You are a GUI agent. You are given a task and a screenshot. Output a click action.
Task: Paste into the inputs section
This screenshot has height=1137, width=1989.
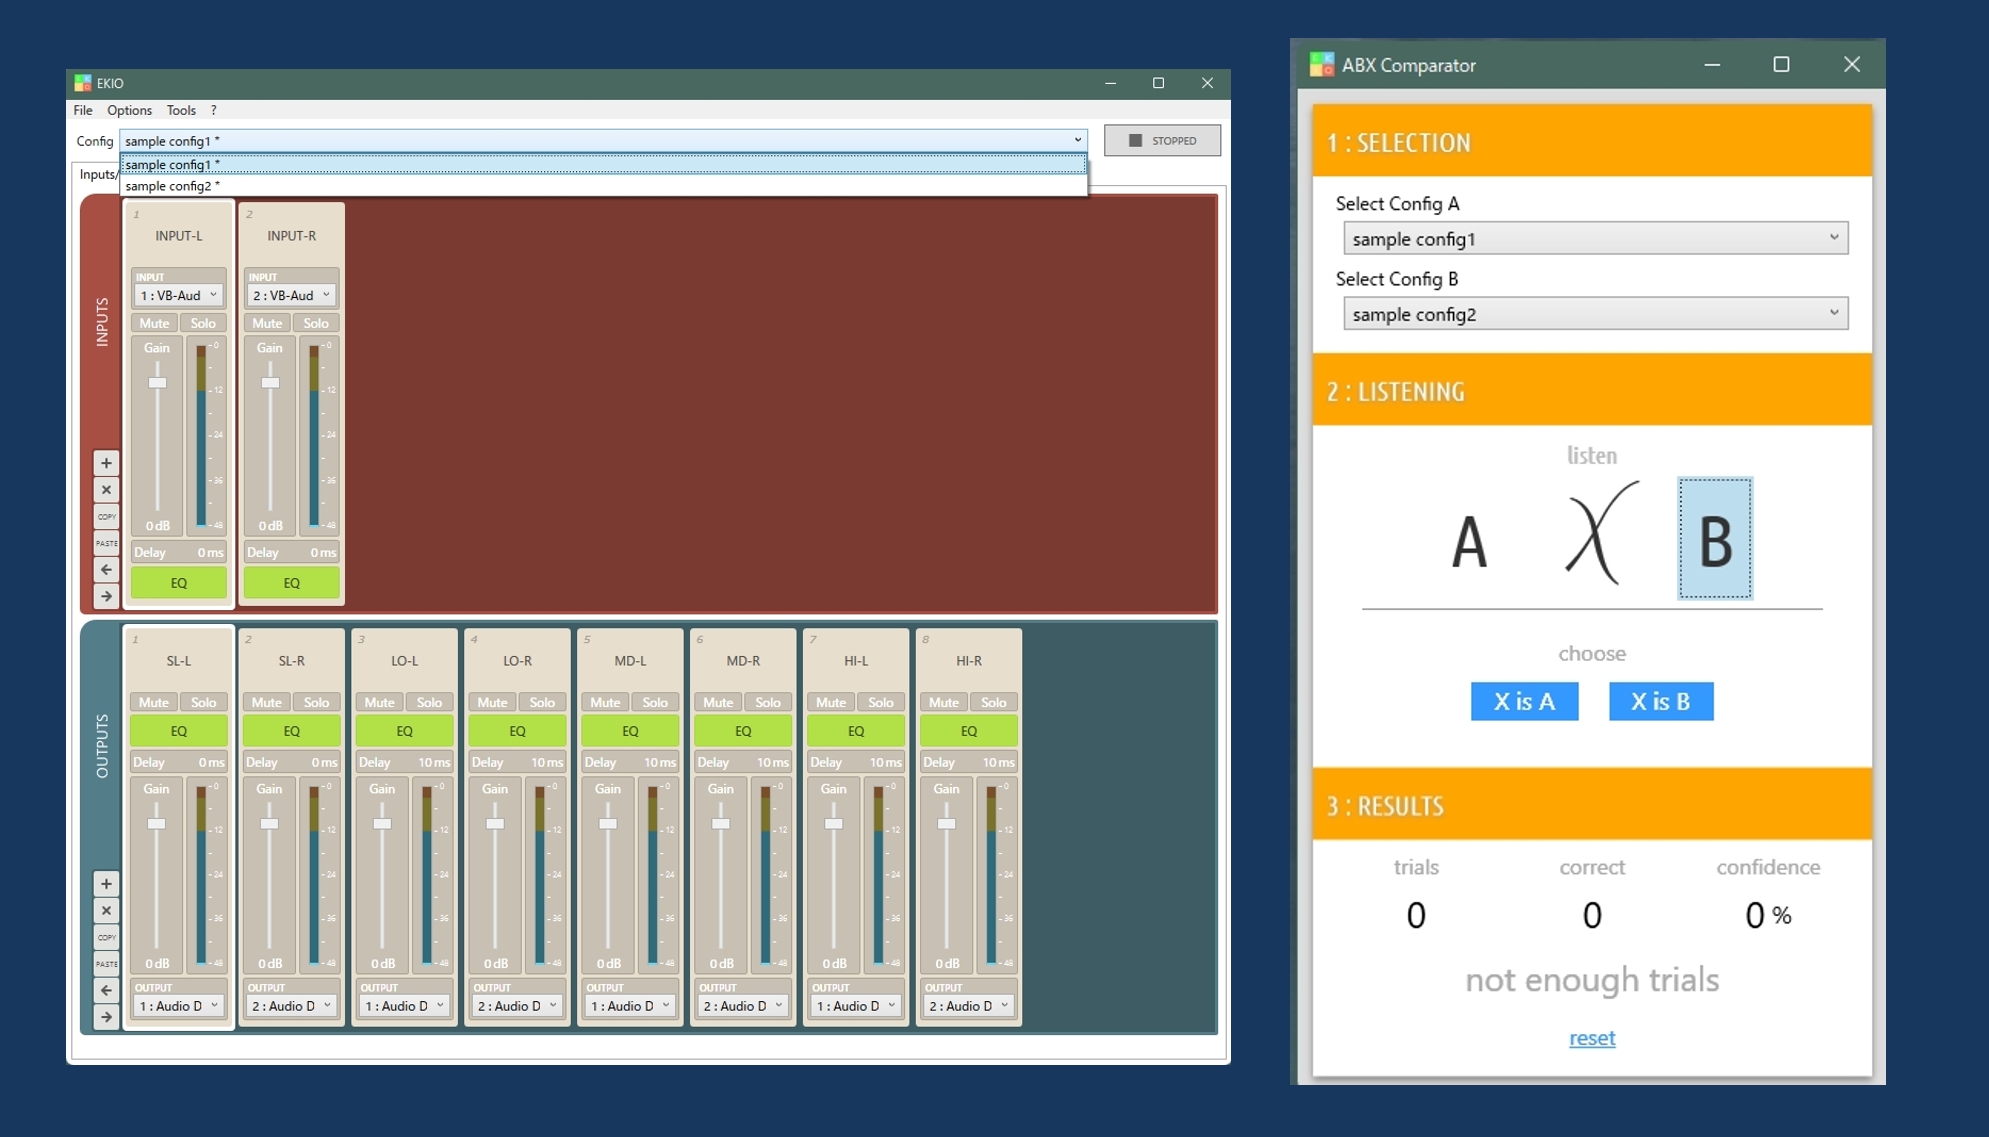[106, 543]
